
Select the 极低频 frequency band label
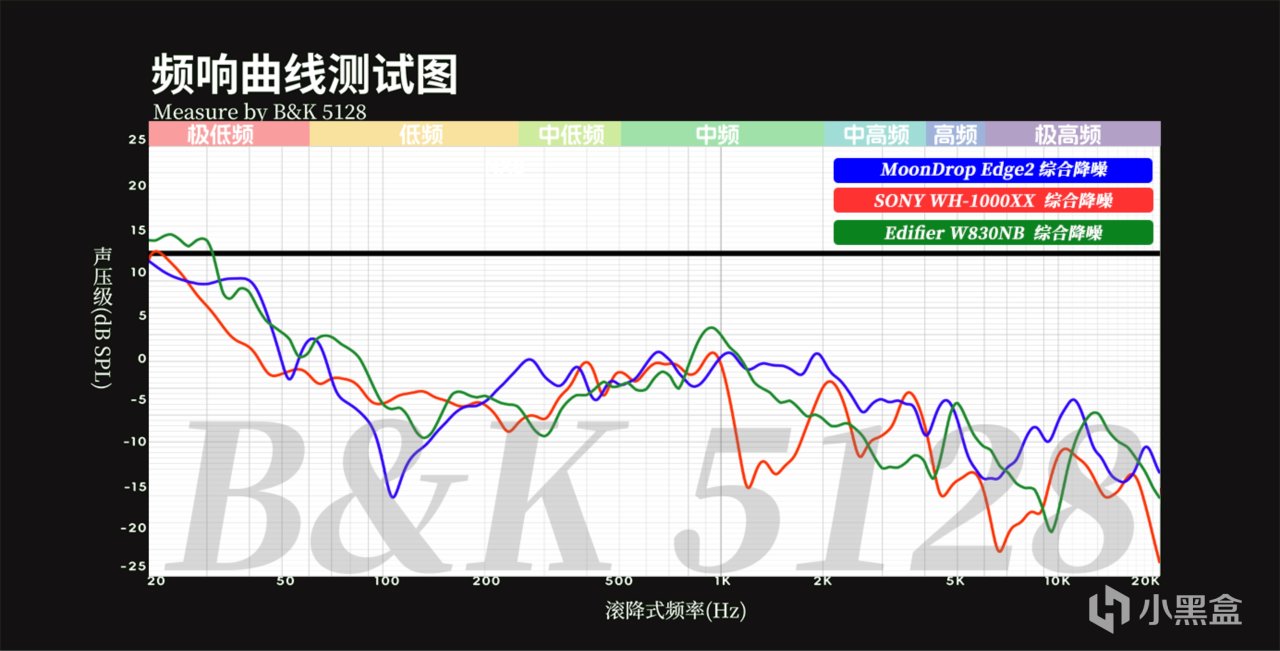click(x=220, y=134)
